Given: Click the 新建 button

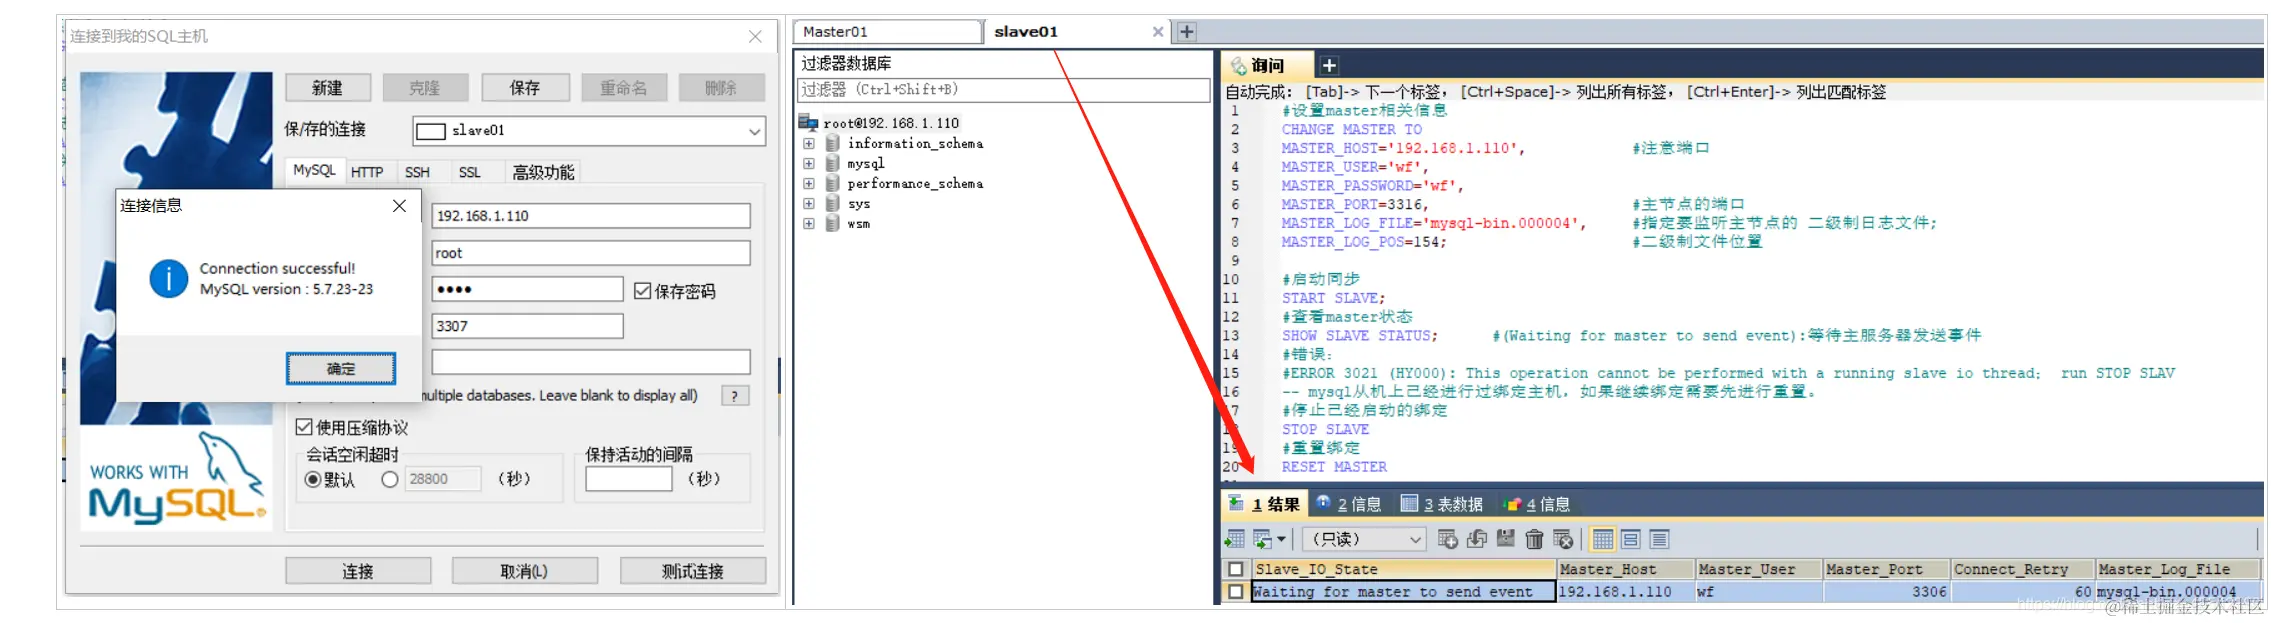Looking at the screenshot, I should point(327,88).
